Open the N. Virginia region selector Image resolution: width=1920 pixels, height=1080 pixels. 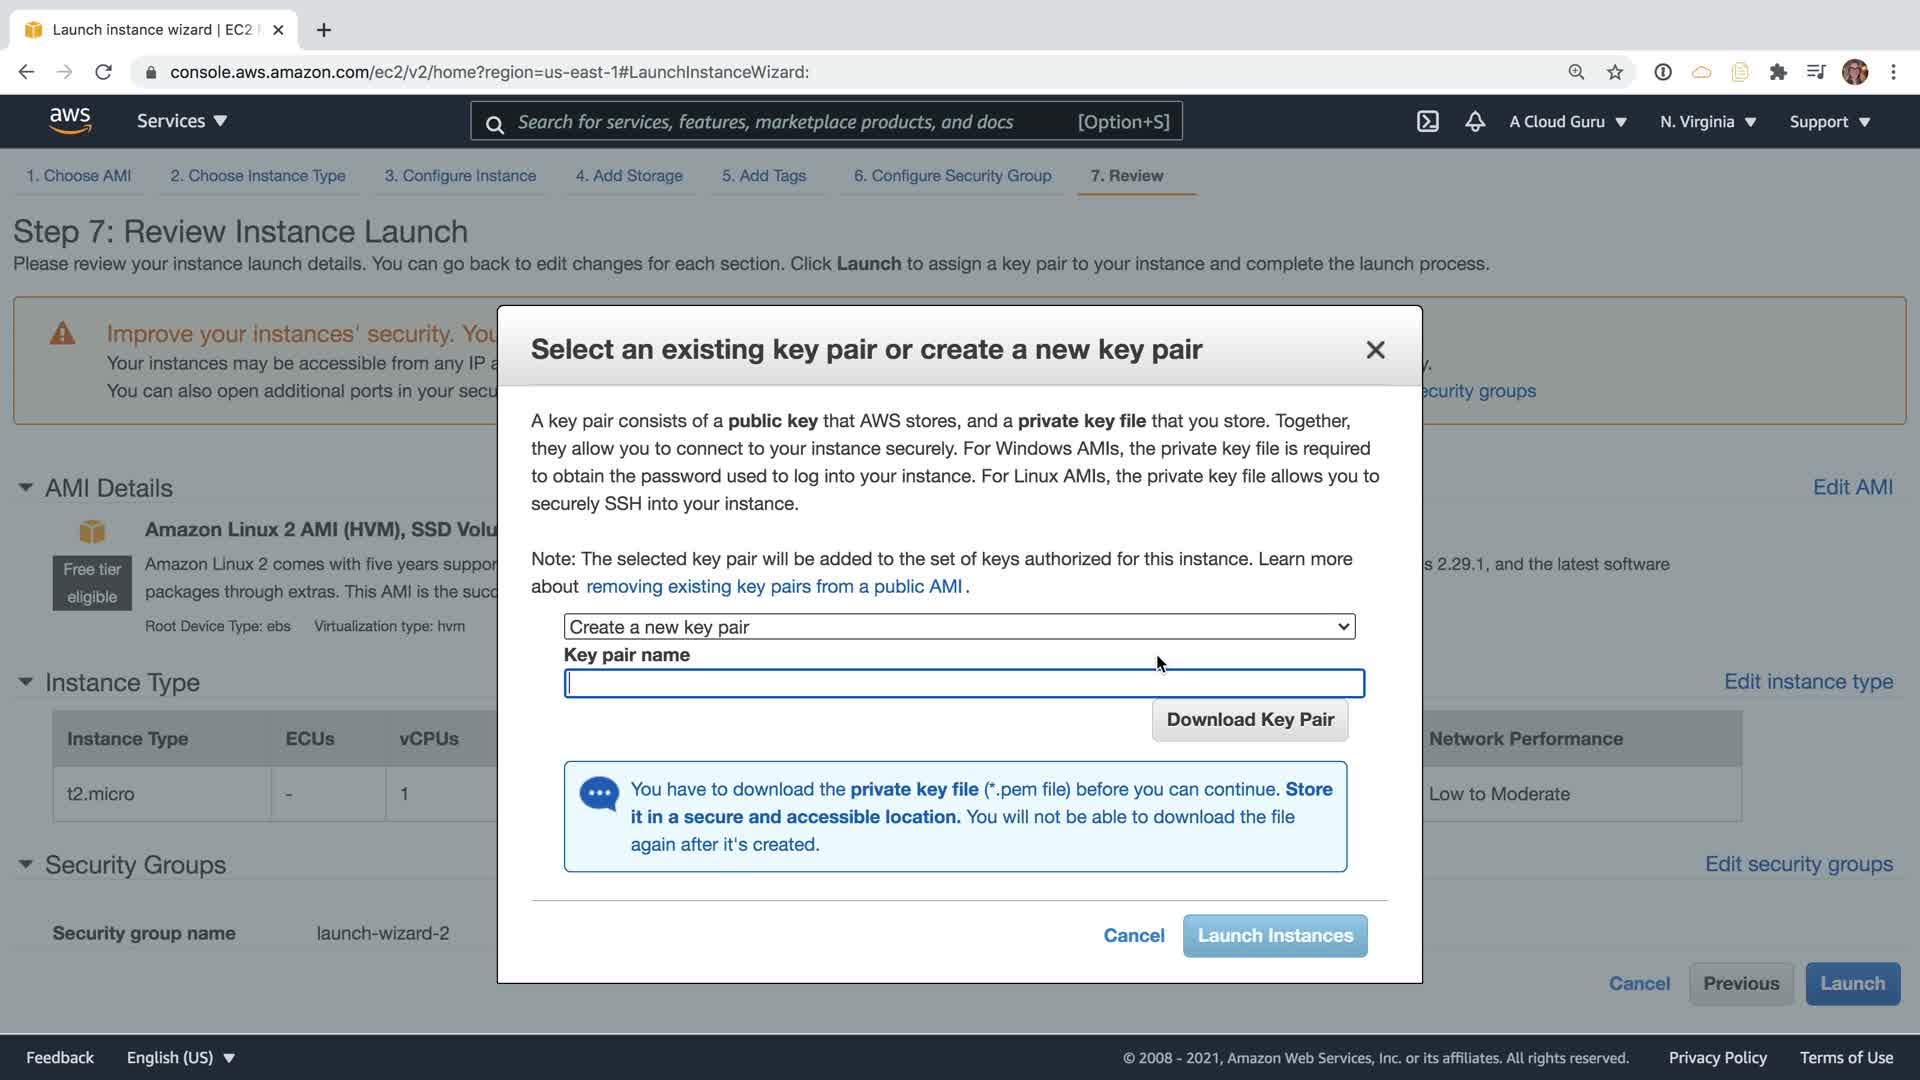pyautogui.click(x=1708, y=122)
